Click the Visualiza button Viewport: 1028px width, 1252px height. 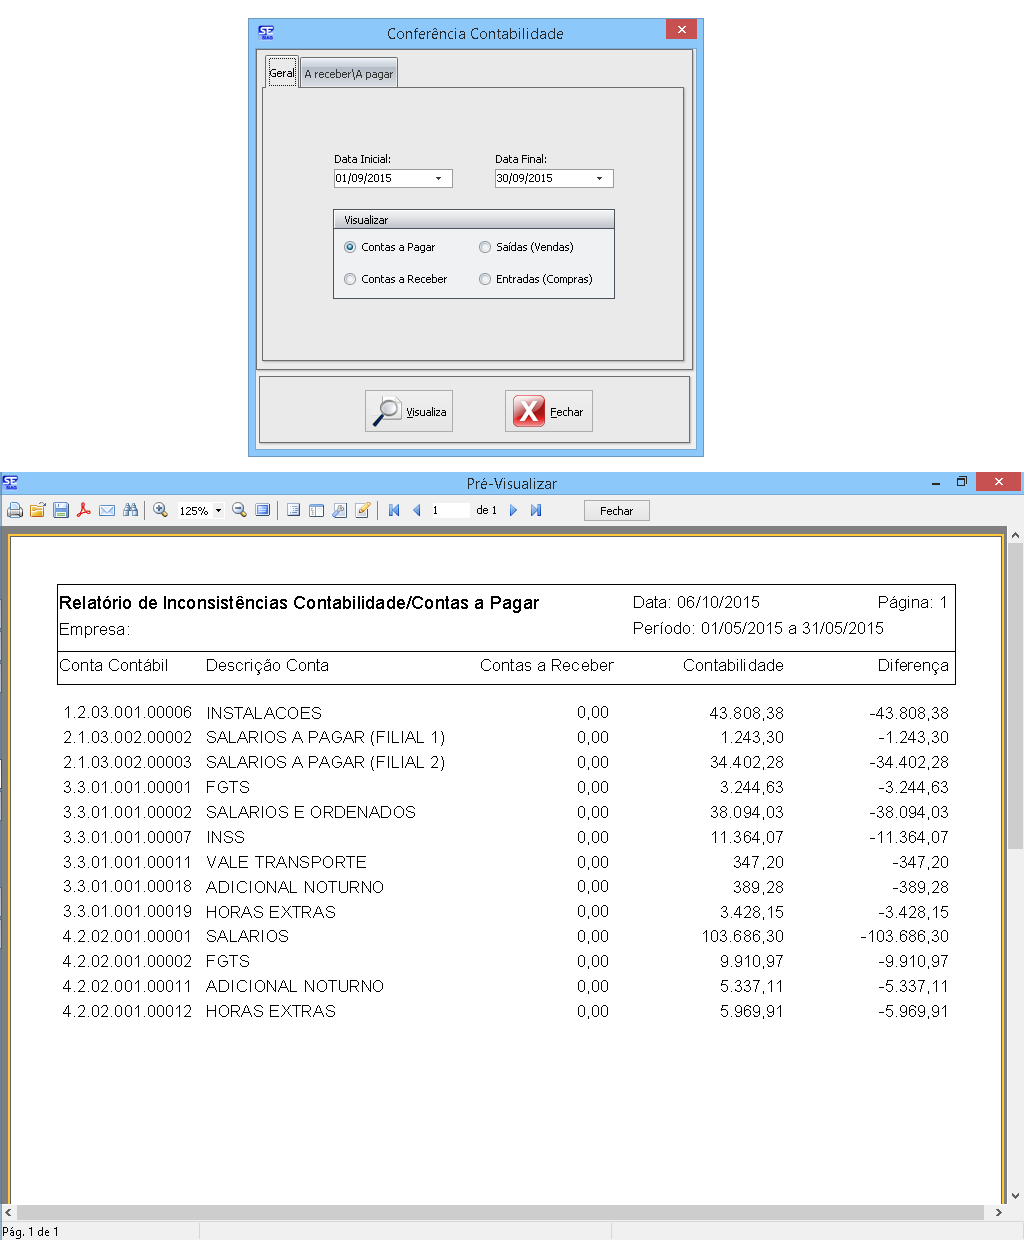409,412
